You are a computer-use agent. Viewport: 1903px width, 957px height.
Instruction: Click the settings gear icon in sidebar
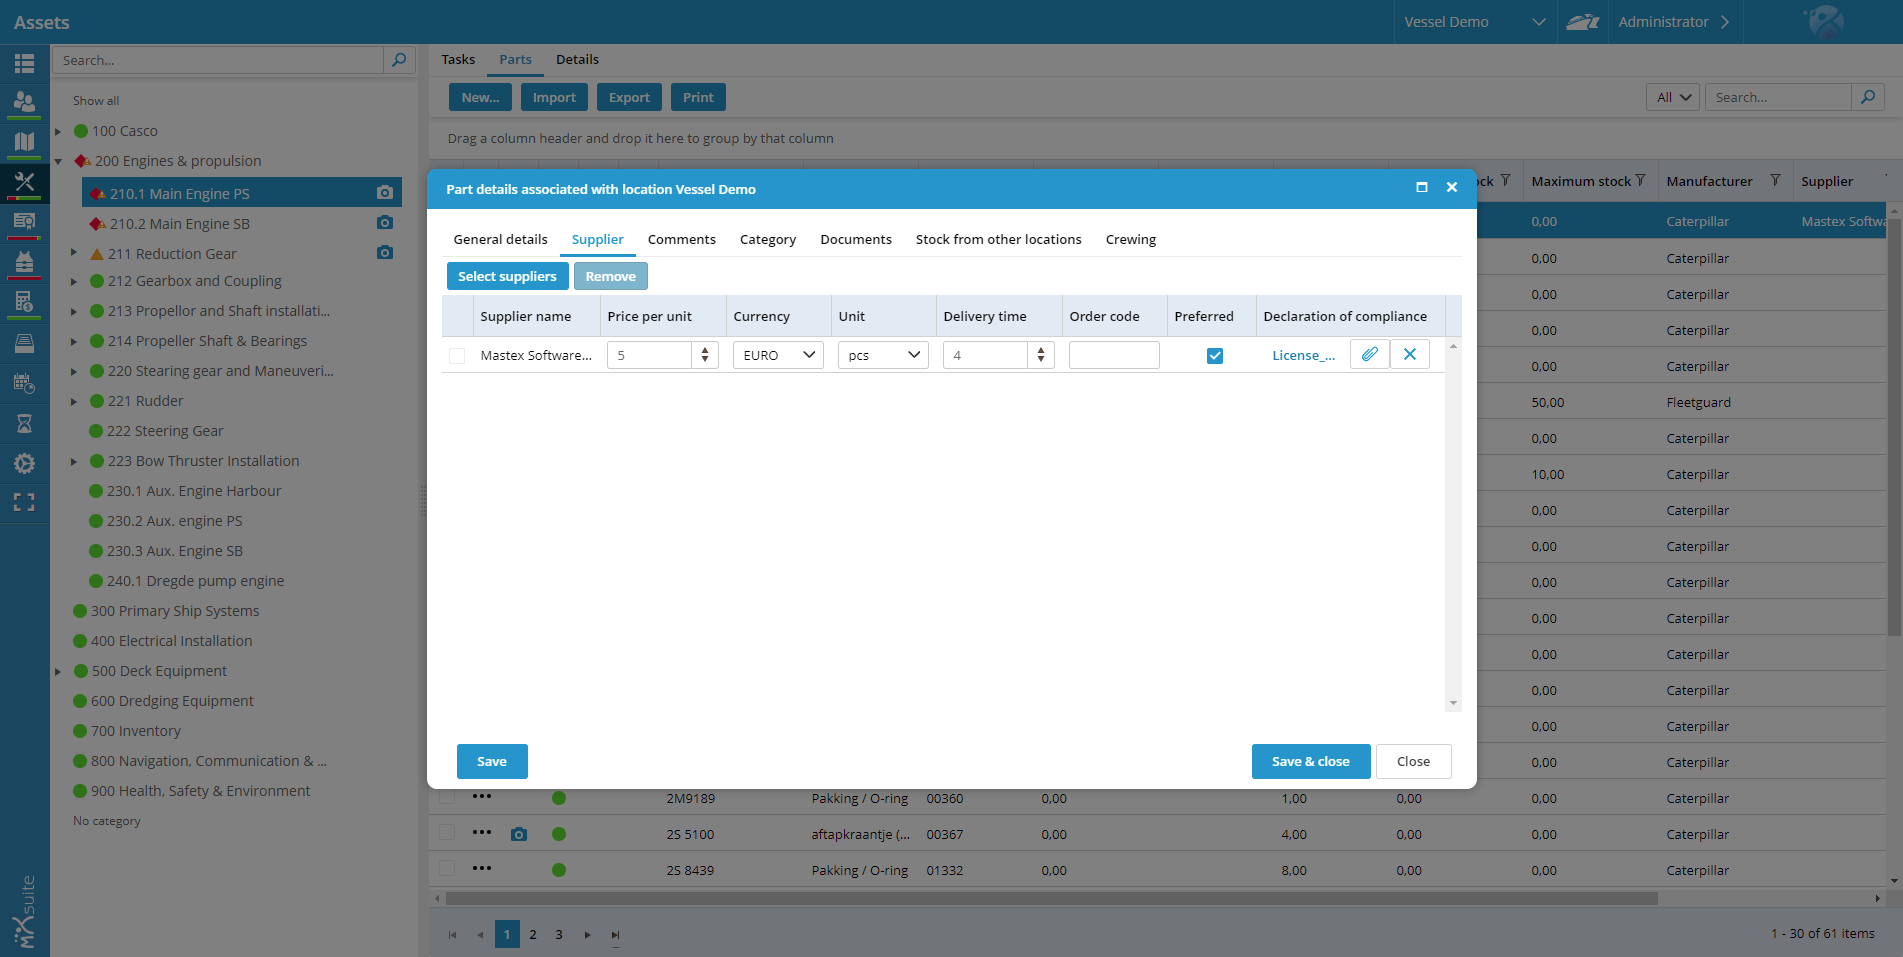[x=24, y=464]
